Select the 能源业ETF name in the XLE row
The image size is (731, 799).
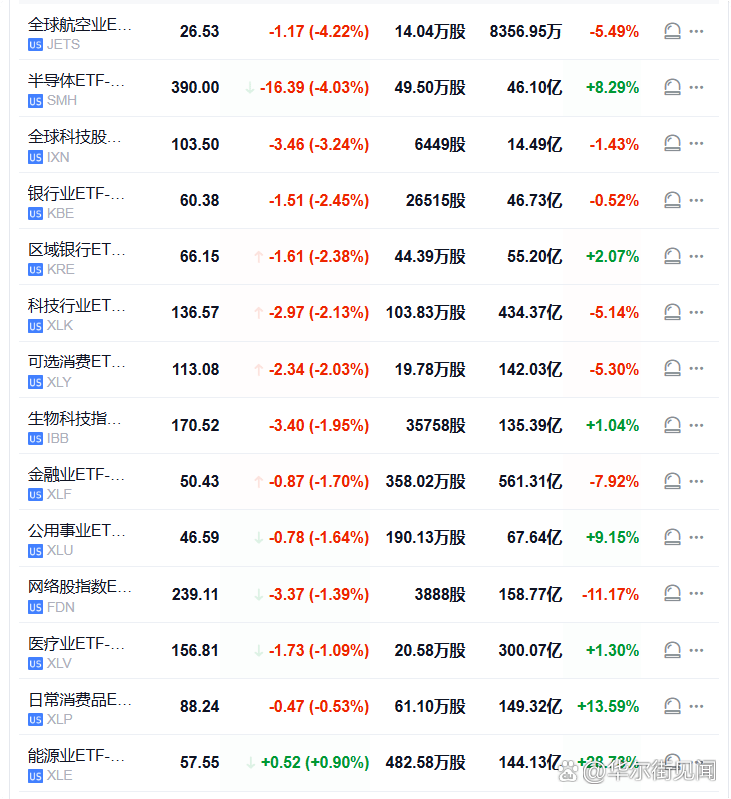[x=77, y=755]
